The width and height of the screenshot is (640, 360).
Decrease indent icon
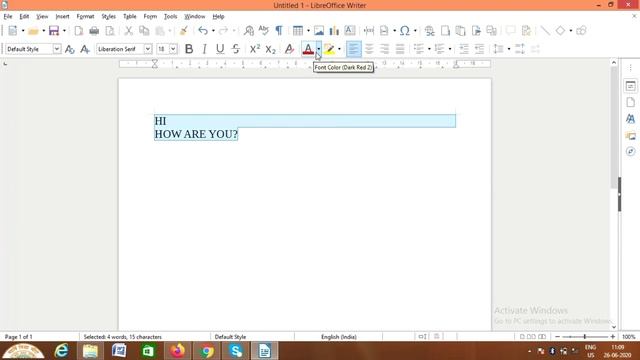(x=479, y=49)
